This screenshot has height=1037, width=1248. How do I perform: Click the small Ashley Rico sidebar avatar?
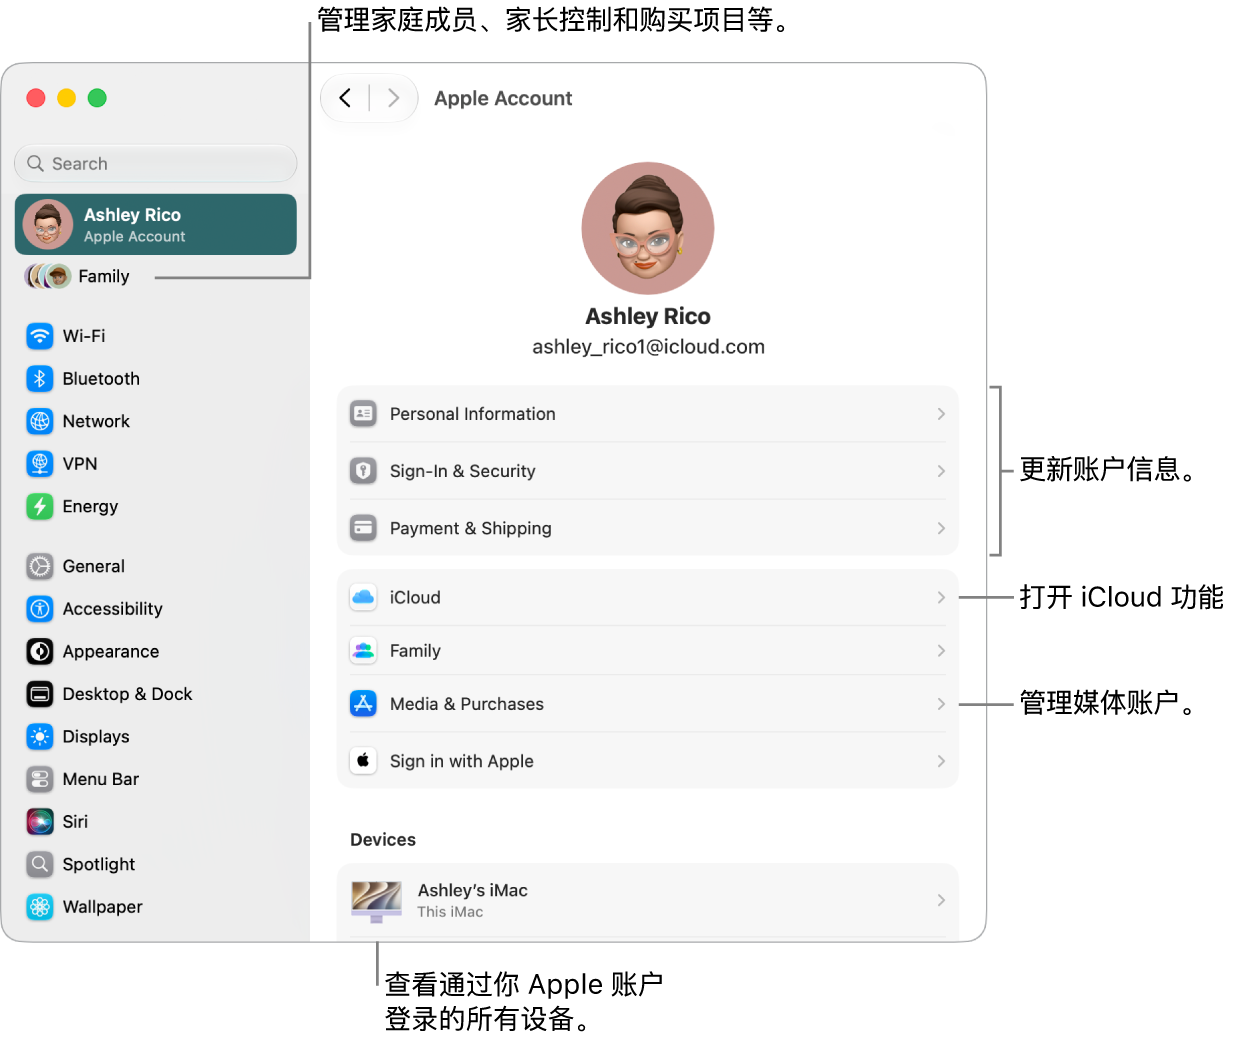click(x=48, y=224)
